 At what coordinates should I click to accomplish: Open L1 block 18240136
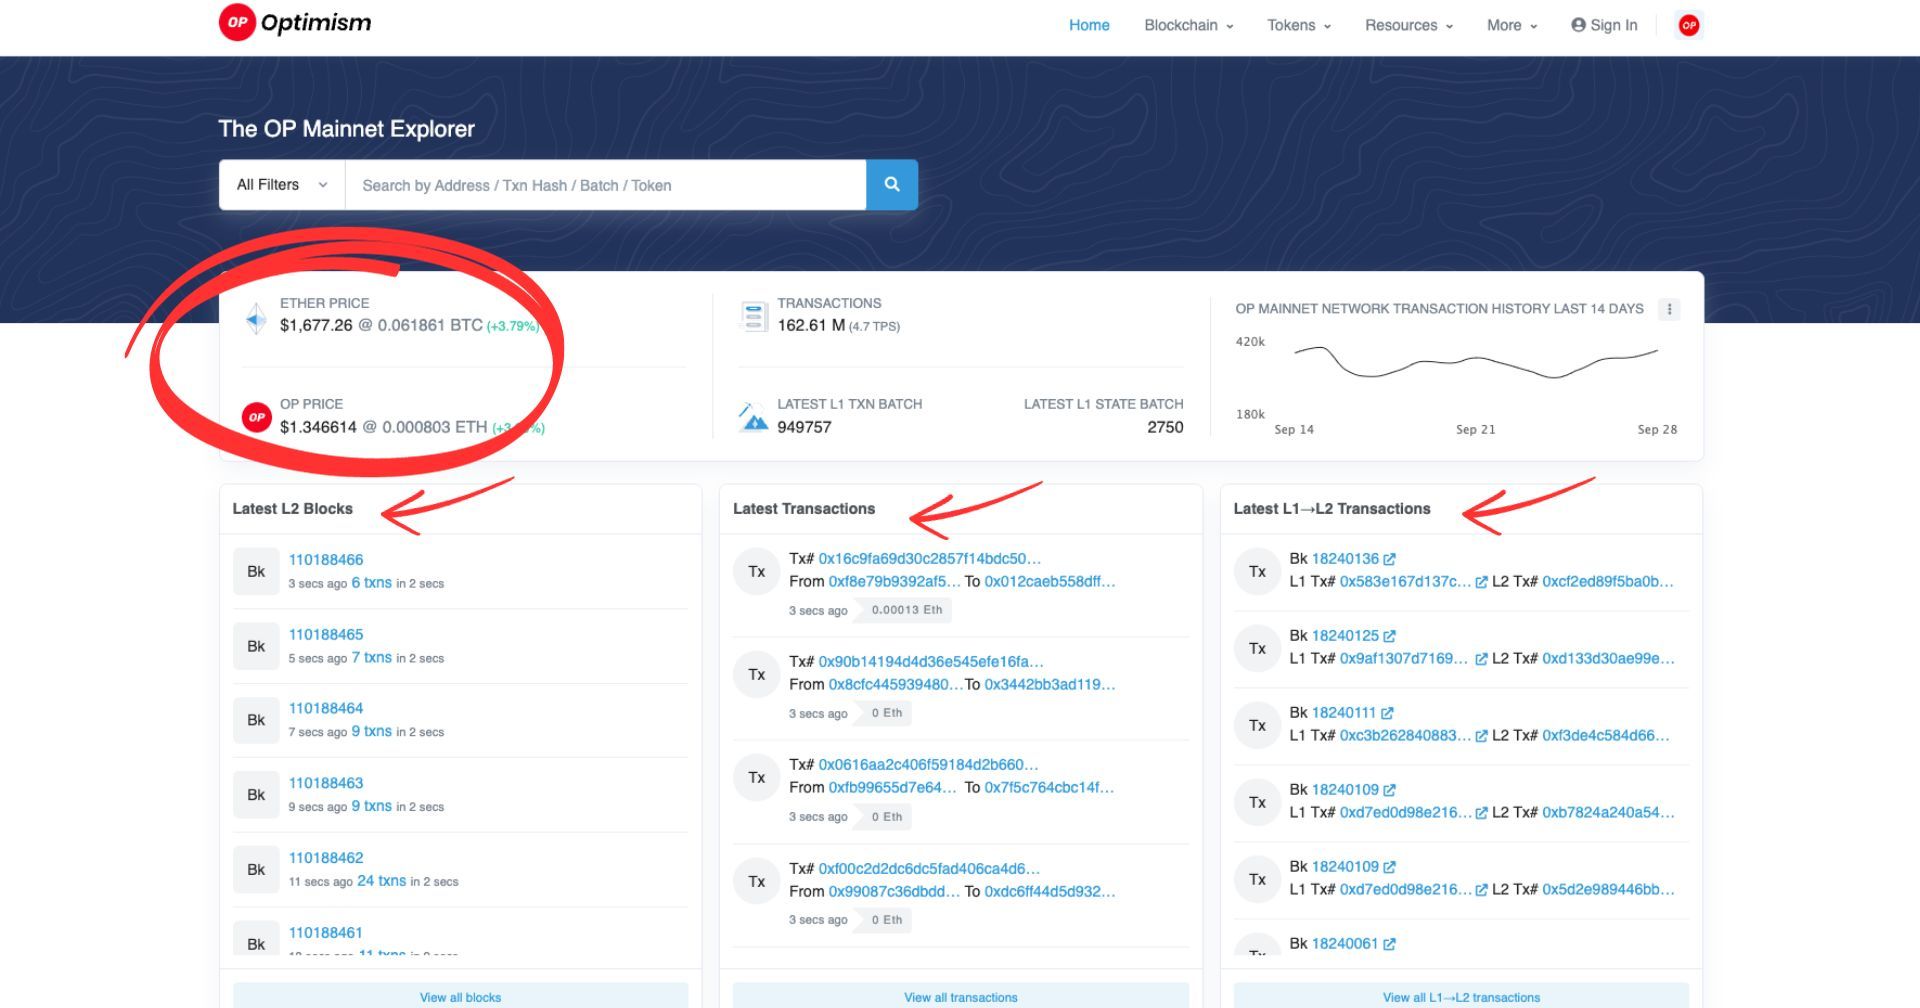click(1345, 559)
